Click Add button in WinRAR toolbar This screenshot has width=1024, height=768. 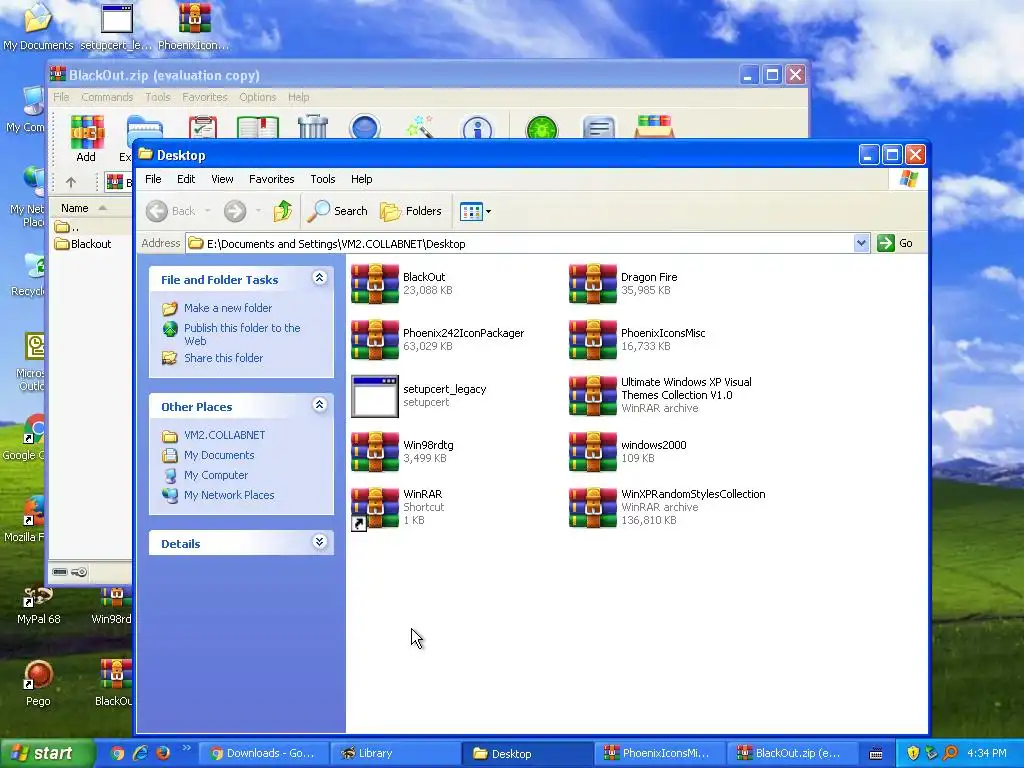[86, 138]
